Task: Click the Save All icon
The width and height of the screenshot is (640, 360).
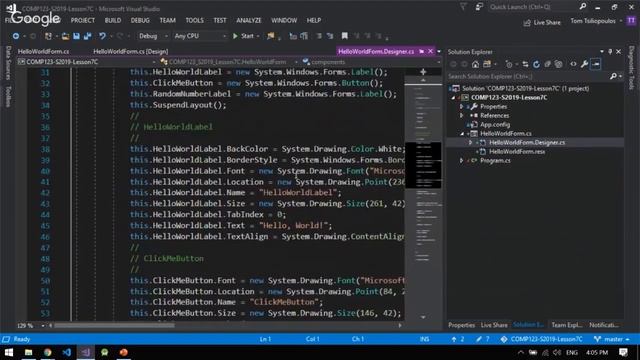Action: tap(87, 36)
